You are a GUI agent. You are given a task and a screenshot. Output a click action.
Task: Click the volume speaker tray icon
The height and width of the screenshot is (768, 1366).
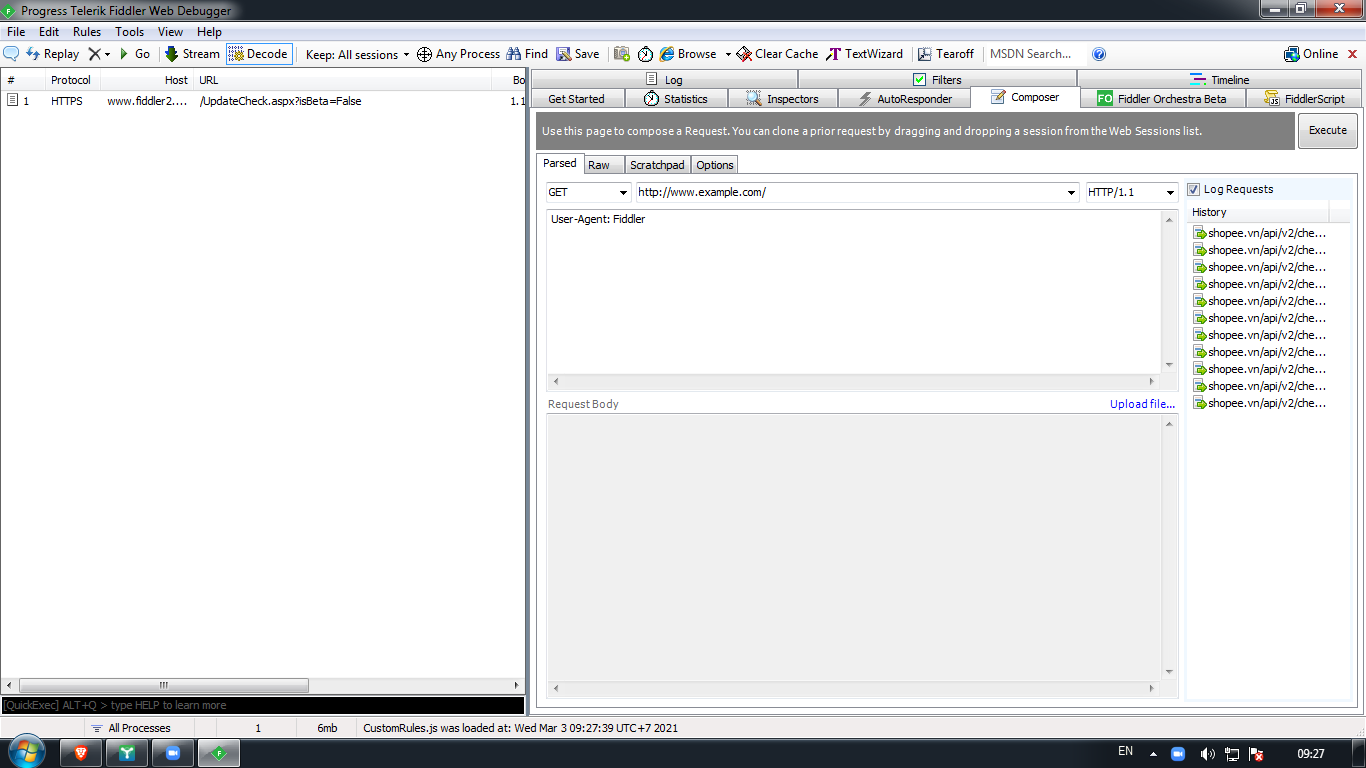coord(1207,754)
